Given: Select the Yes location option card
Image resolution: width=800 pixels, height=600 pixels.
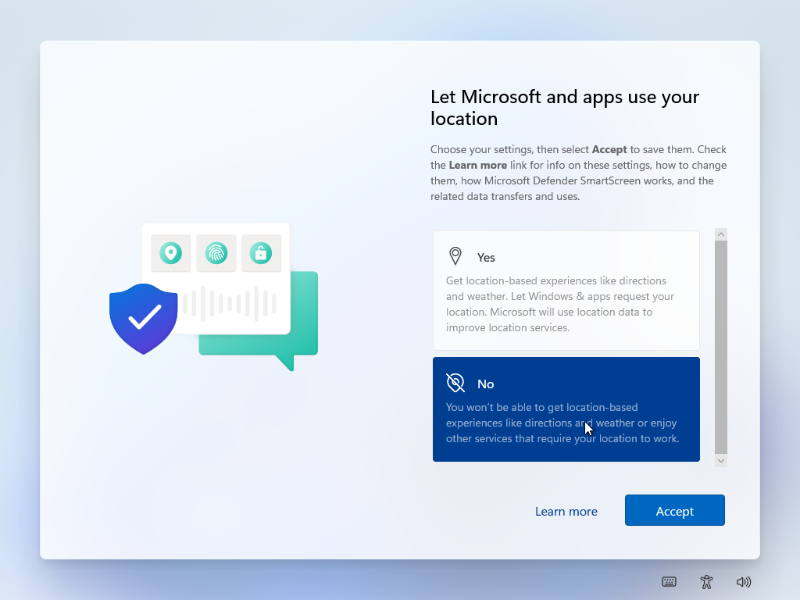Looking at the screenshot, I should tap(566, 290).
